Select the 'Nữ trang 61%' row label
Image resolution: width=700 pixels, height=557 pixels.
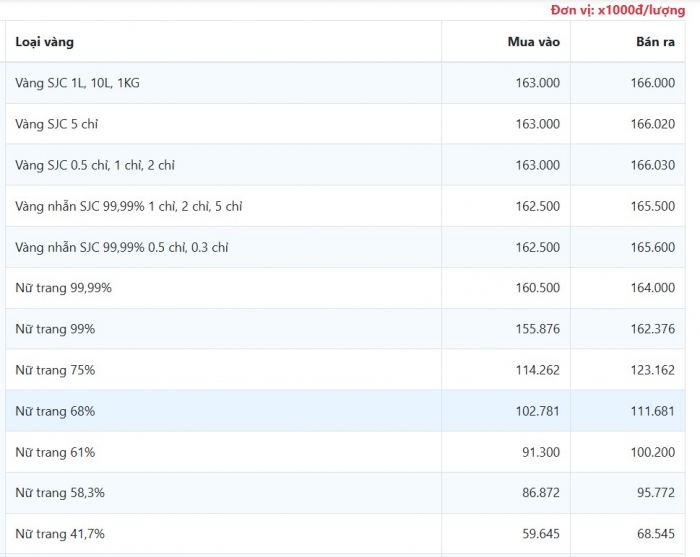click(55, 452)
